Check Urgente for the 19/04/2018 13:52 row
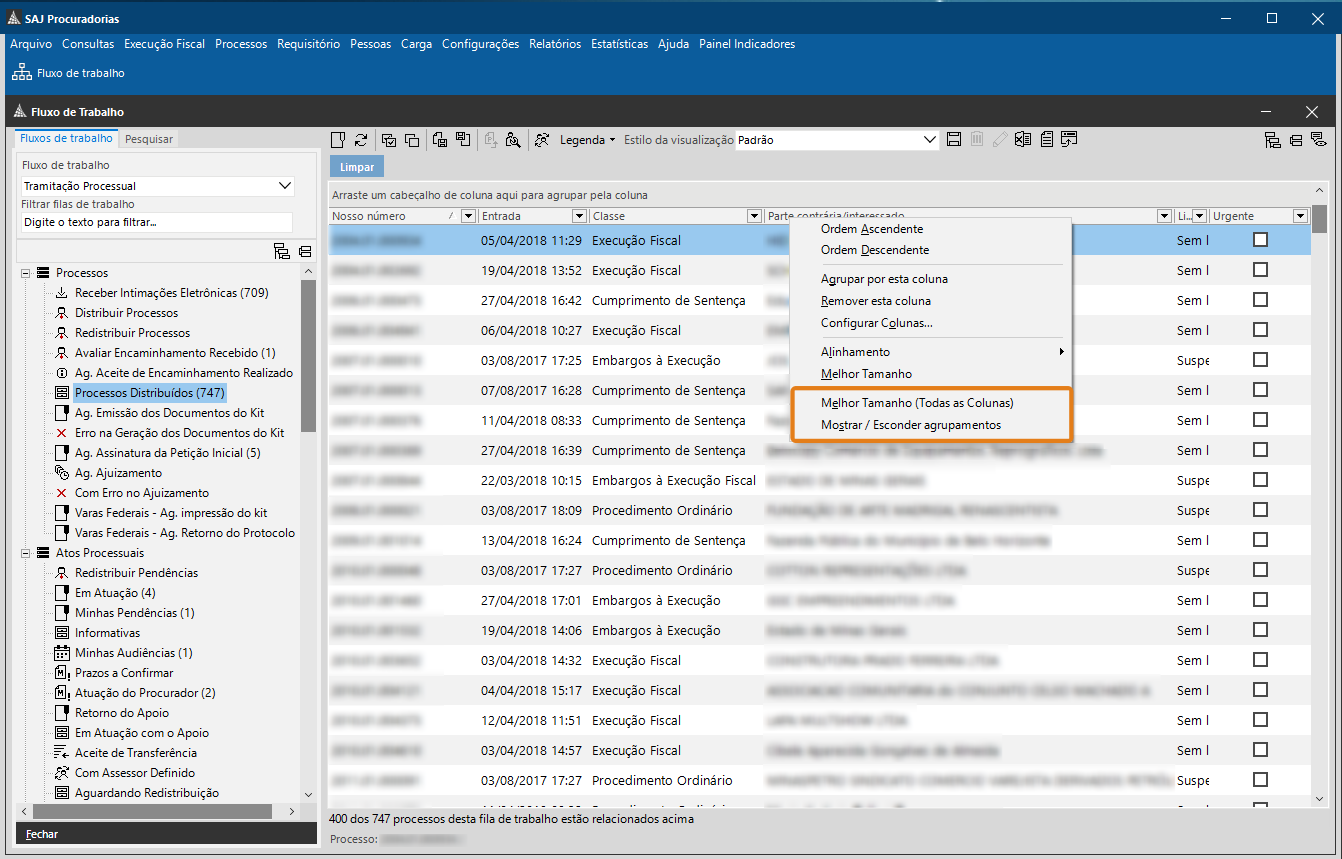Screen dimensions: 1342x859 (1260, 270)
